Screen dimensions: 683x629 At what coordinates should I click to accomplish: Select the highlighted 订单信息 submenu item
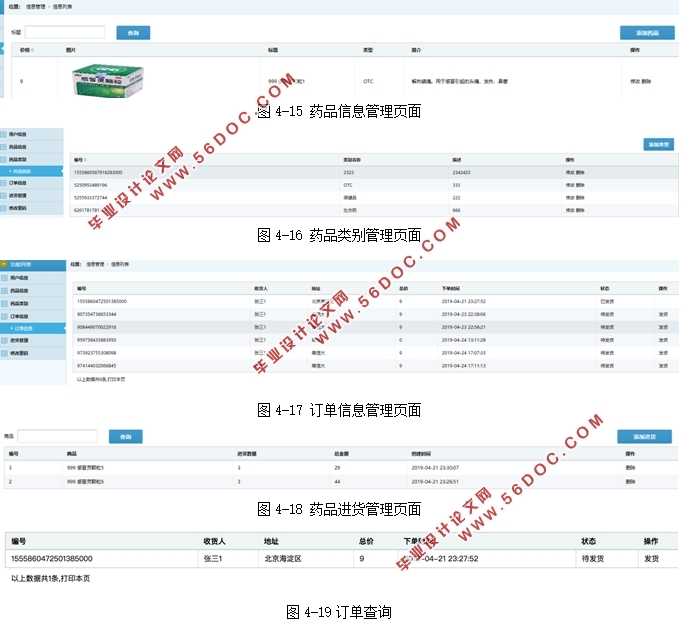tap(26, 327)
